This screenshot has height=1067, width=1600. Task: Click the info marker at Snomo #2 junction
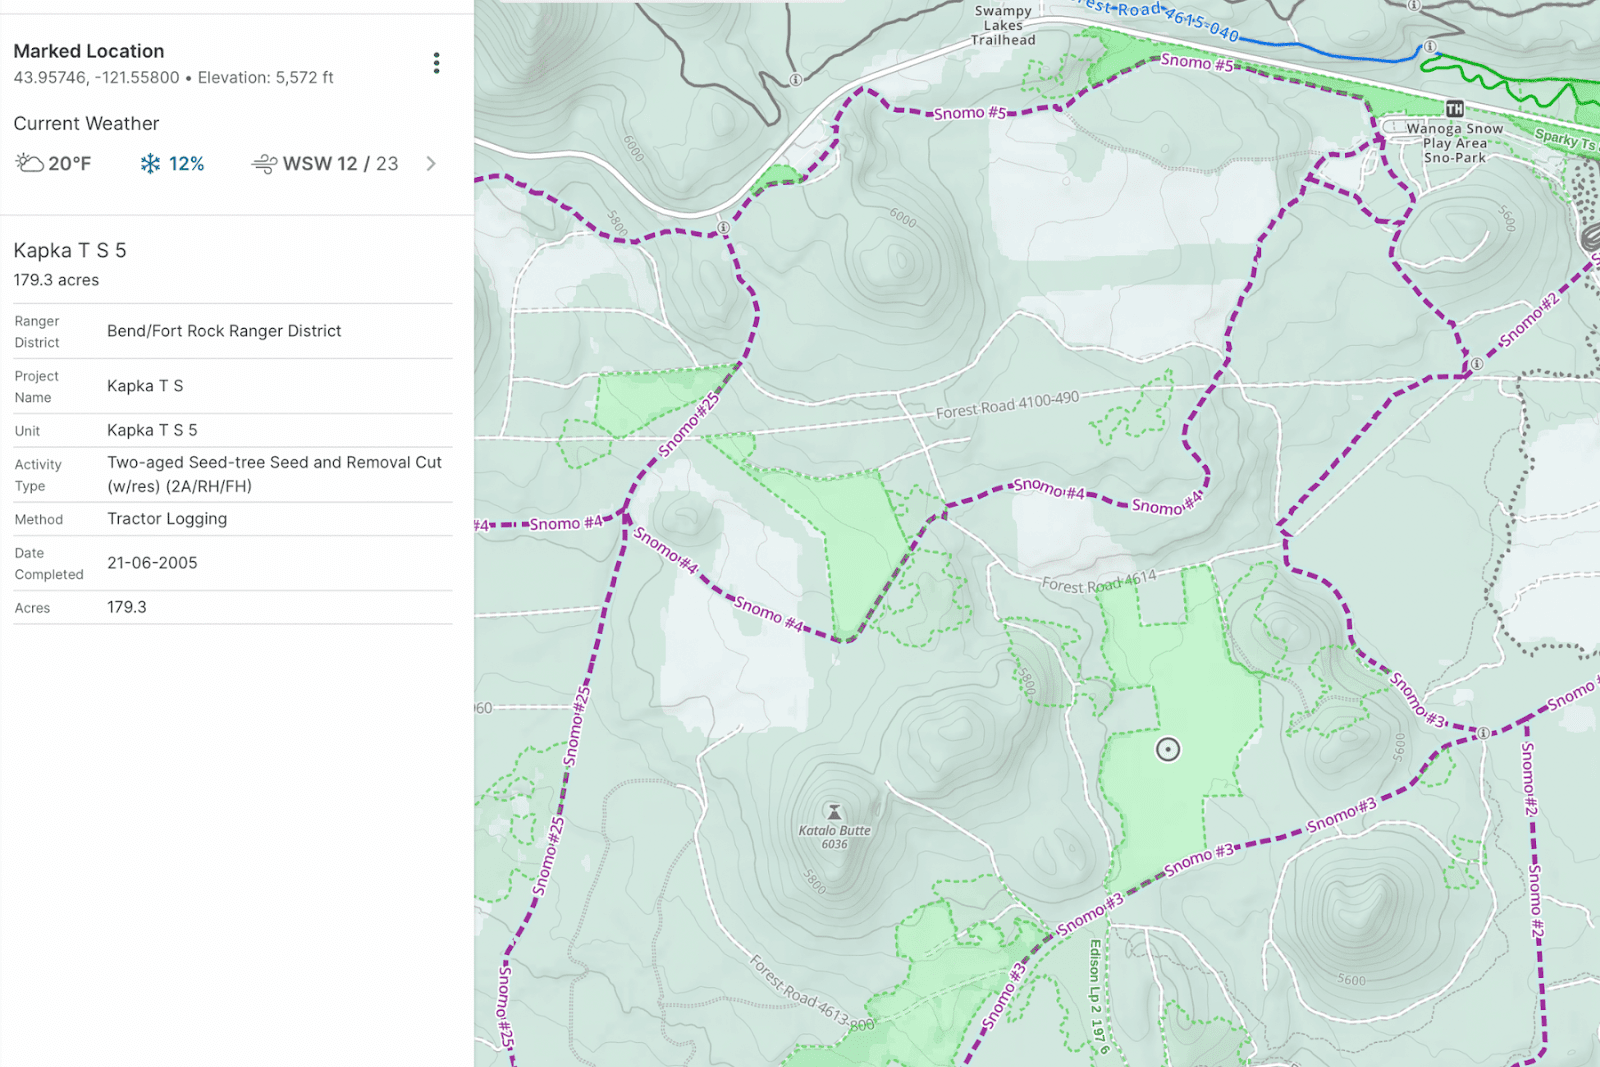click(x=1476, y=364)
